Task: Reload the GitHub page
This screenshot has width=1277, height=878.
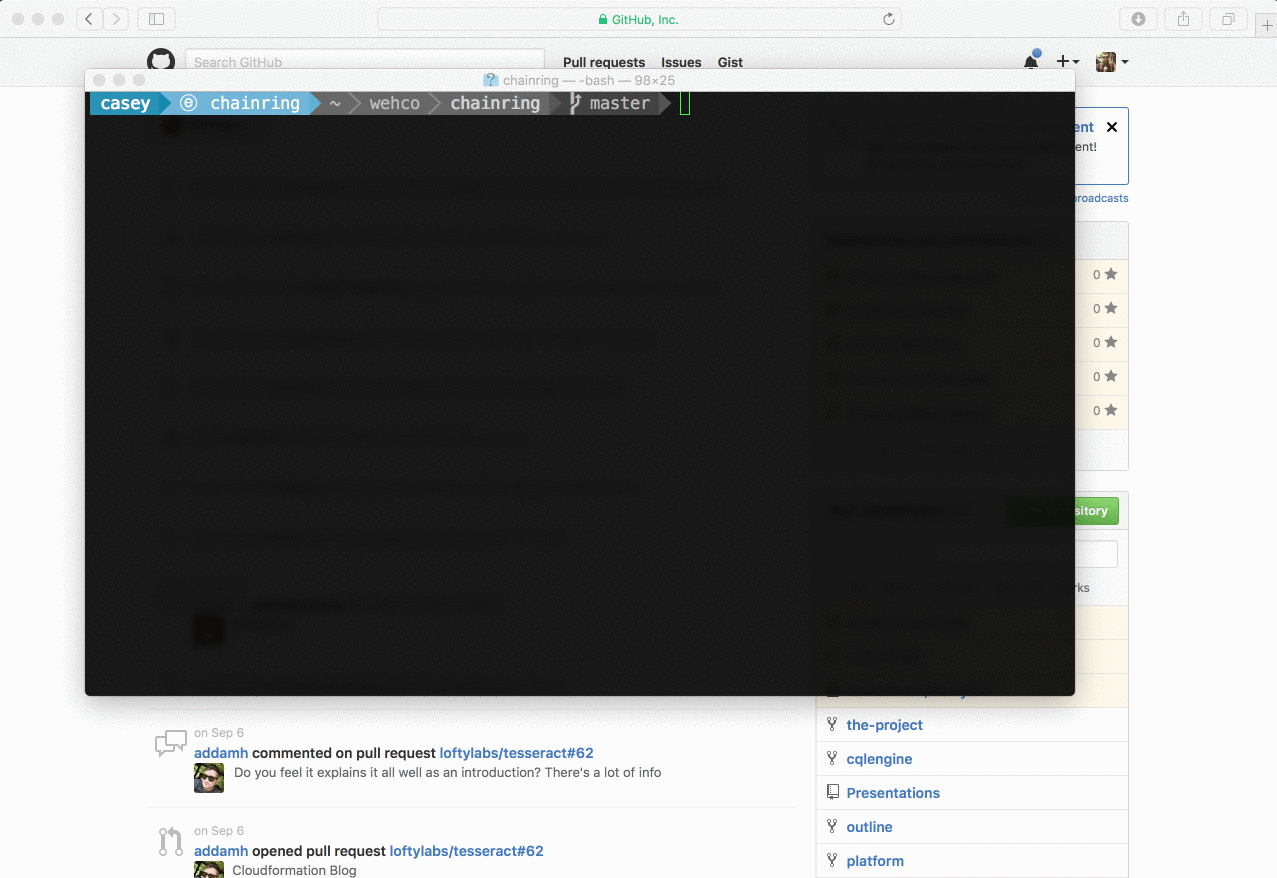Action: [888, 19]
